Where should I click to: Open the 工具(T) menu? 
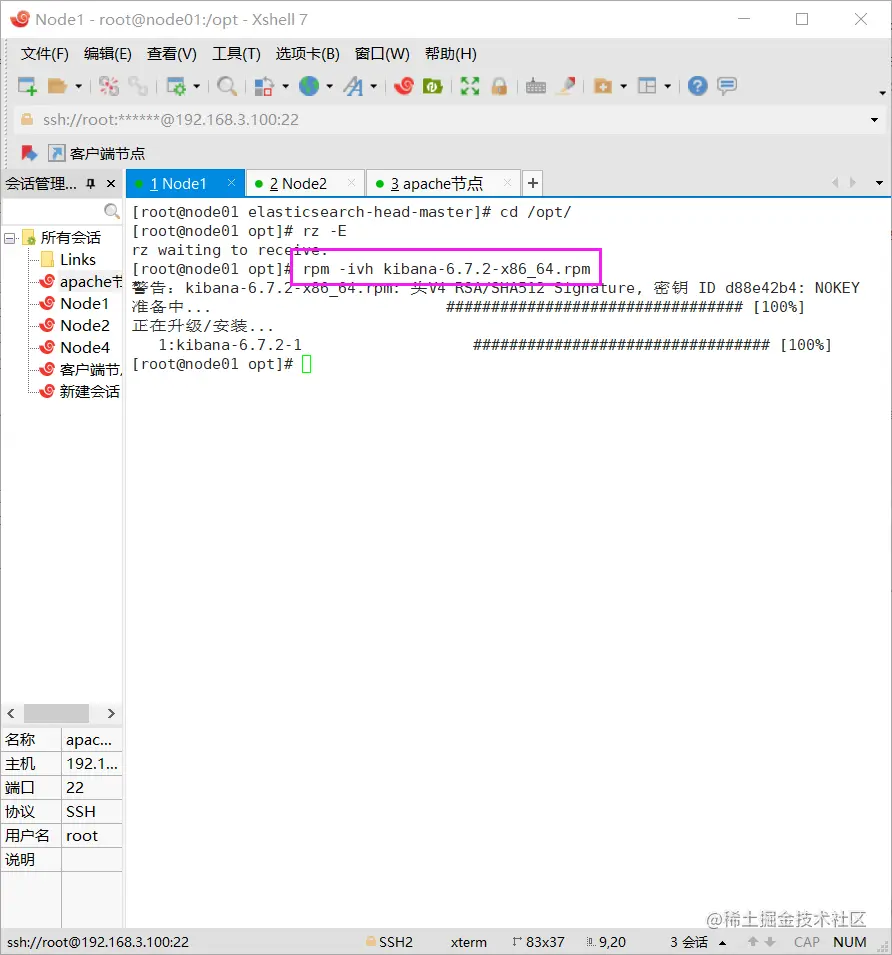236,54
